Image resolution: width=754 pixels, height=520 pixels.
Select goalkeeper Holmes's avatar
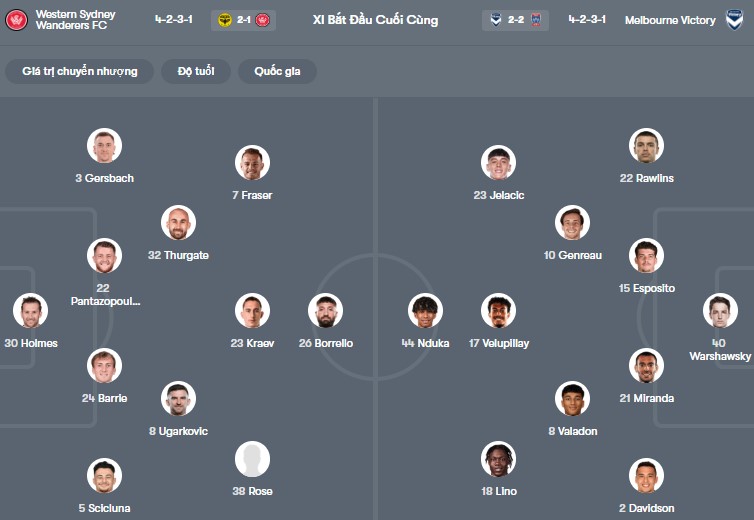coord(31,311)
